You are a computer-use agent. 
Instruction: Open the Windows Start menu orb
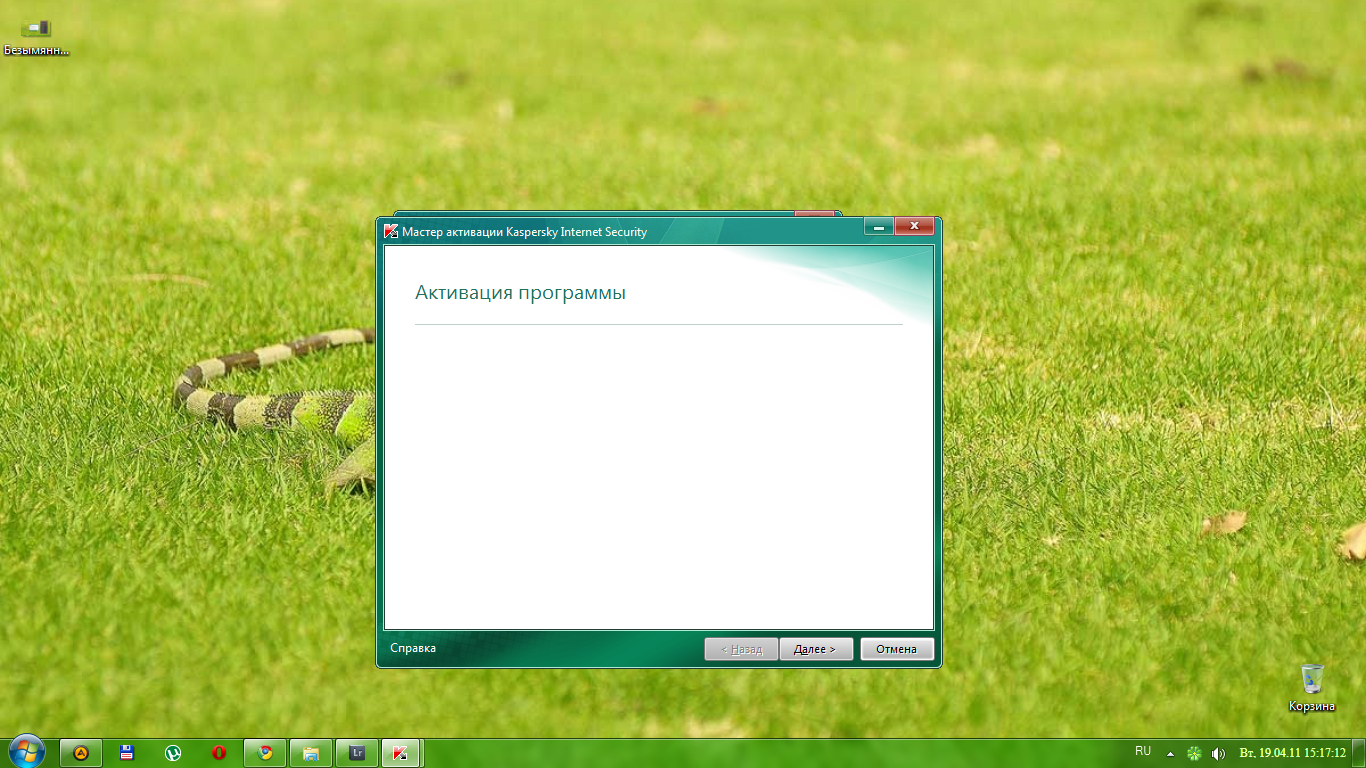(x=26, y=752)
